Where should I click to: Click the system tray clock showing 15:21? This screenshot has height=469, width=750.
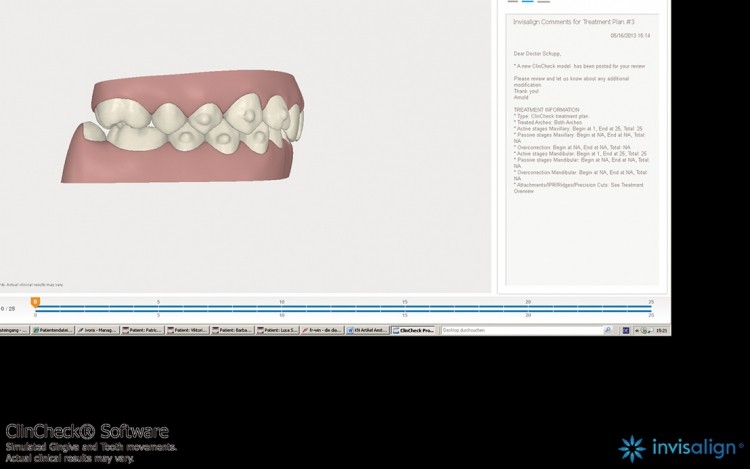pyautogui.click(x=662, y=330)
